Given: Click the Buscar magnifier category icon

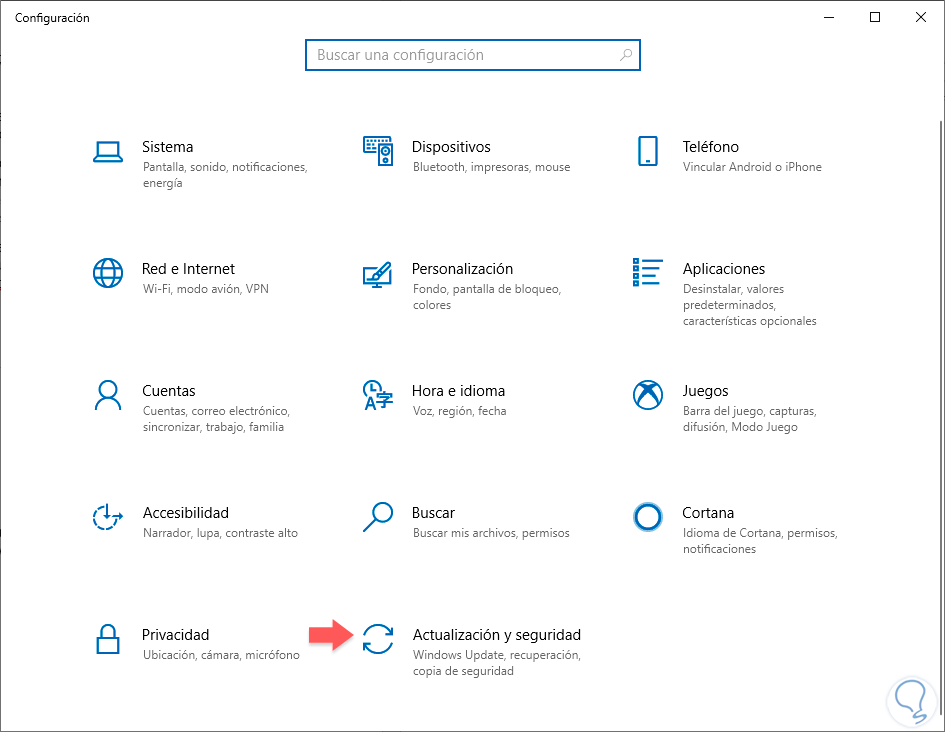Looking at the screenshot, I should [378, 517].
